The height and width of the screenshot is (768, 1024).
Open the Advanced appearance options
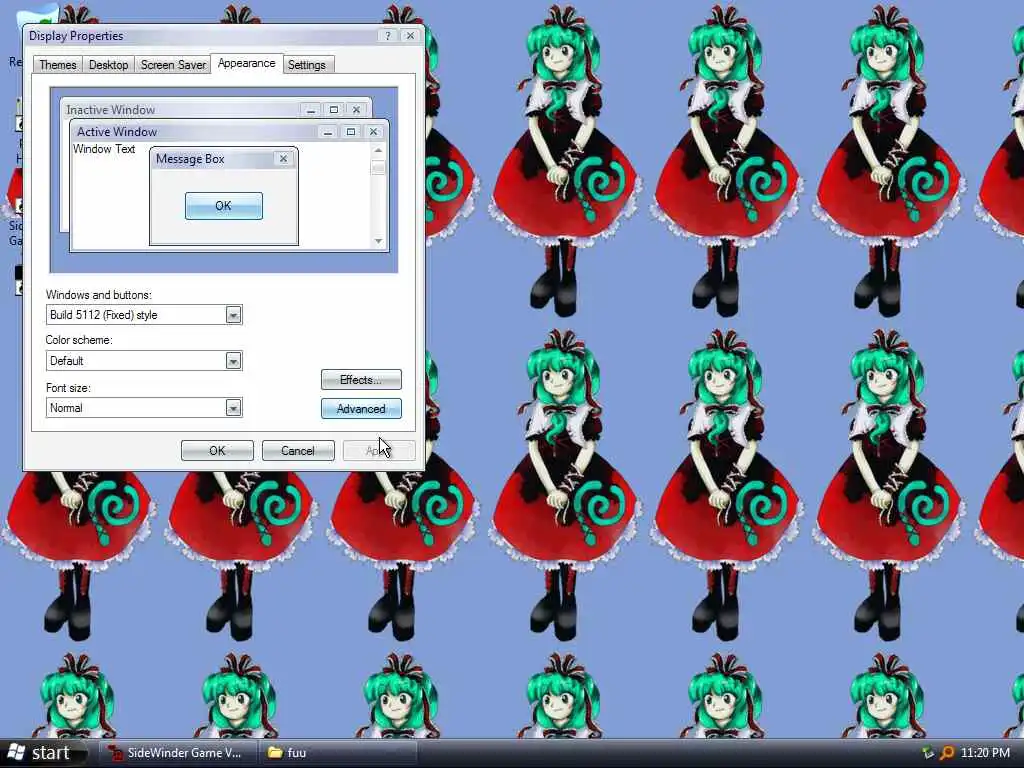[361, 409]
